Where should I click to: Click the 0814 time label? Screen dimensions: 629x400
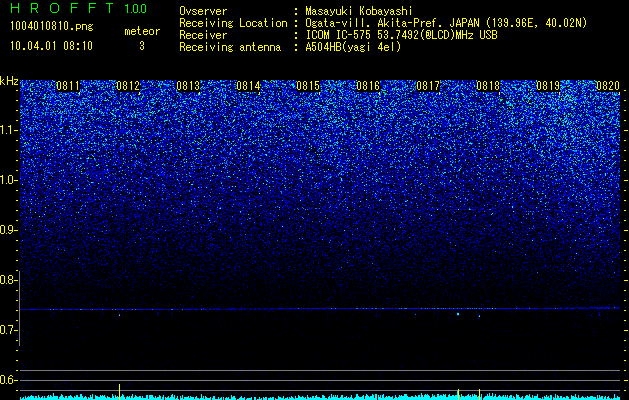click(x=248, y=86)
